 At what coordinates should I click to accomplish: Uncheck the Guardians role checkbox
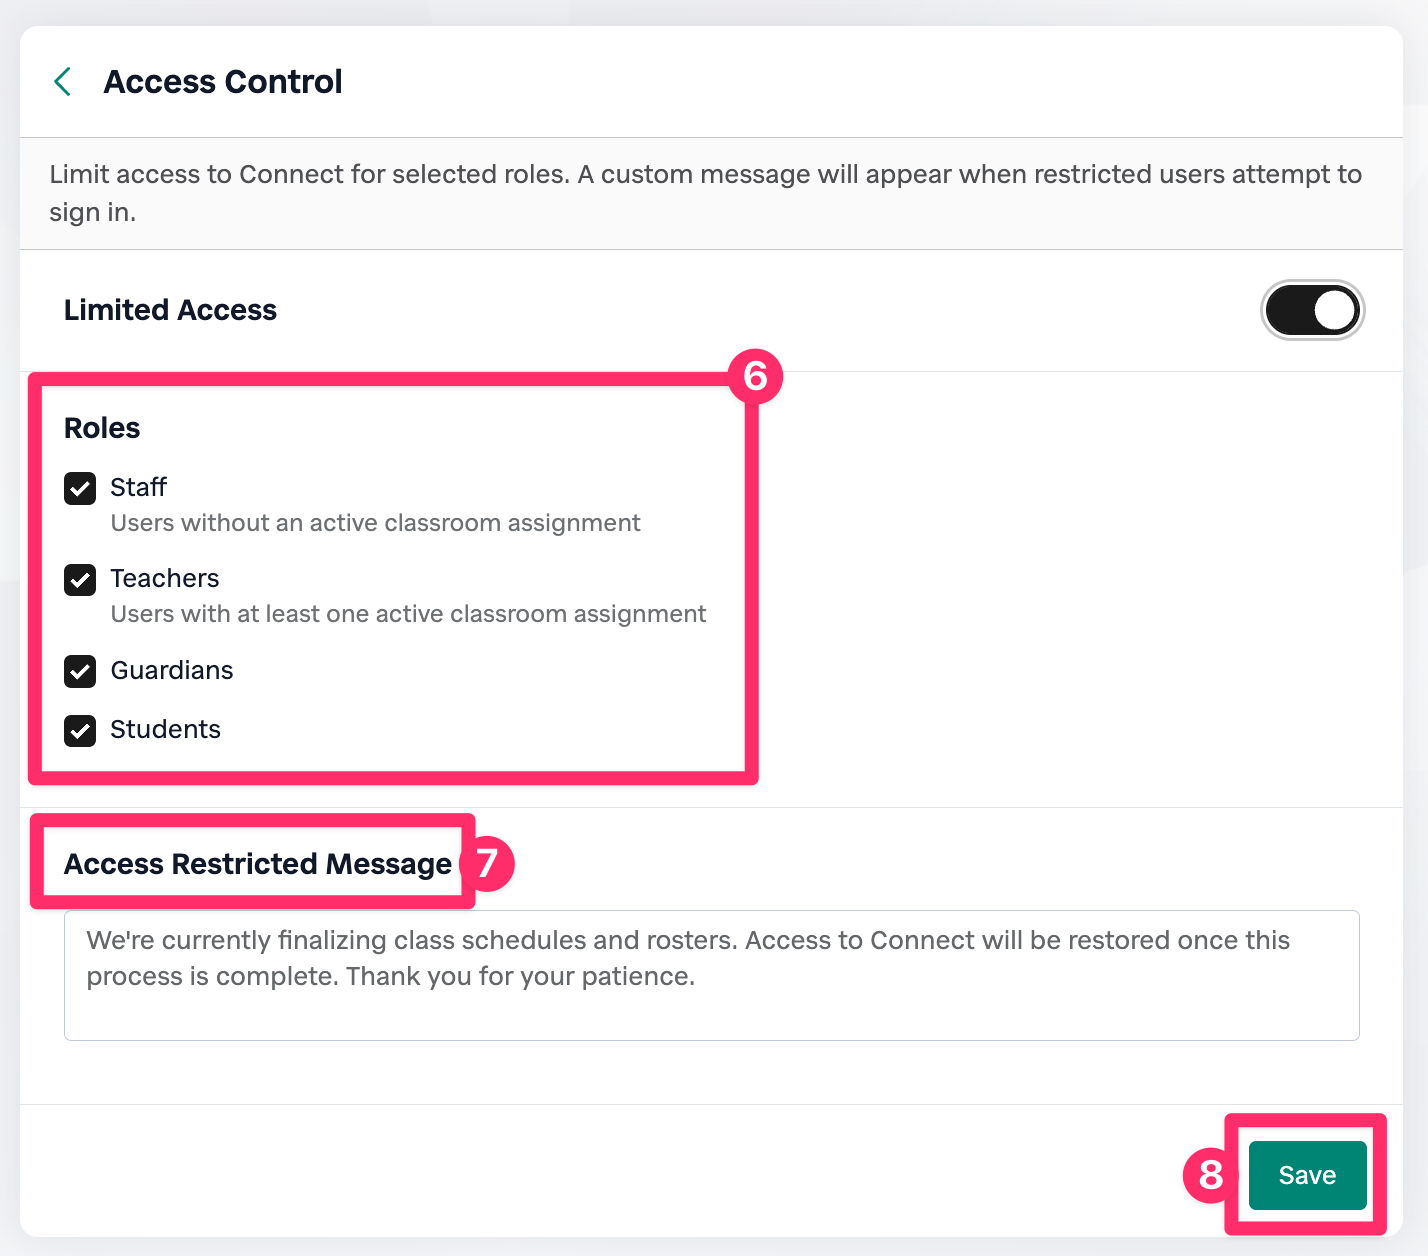click(x=80, y=671)
